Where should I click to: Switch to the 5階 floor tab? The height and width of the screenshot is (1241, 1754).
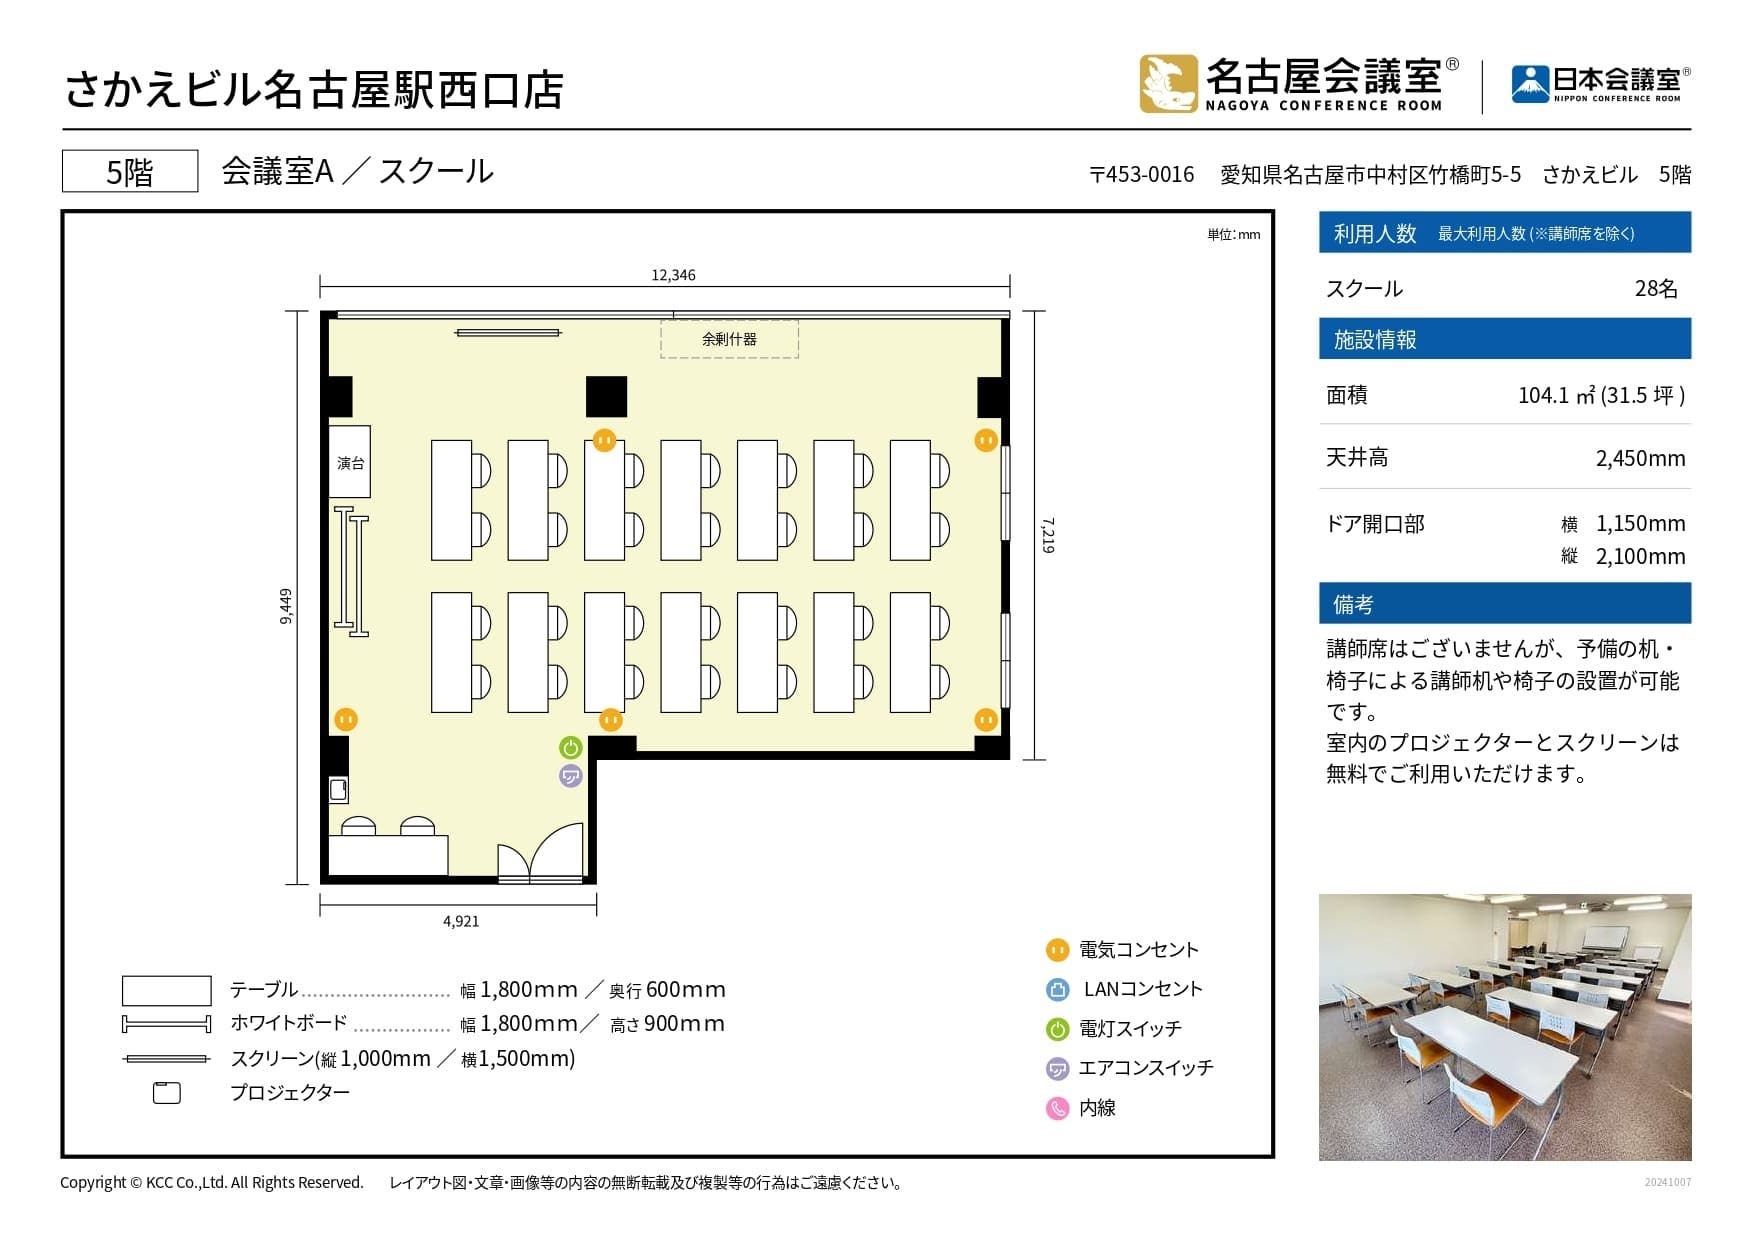pyautogui.click(x=129, y=170)
